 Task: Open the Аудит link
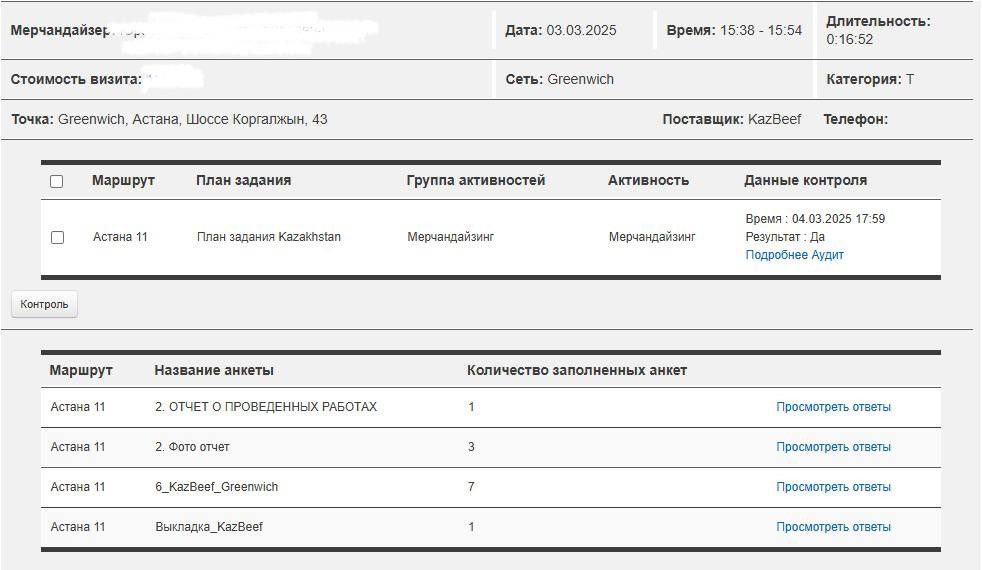pyautogui.click(x=827, y=255)
